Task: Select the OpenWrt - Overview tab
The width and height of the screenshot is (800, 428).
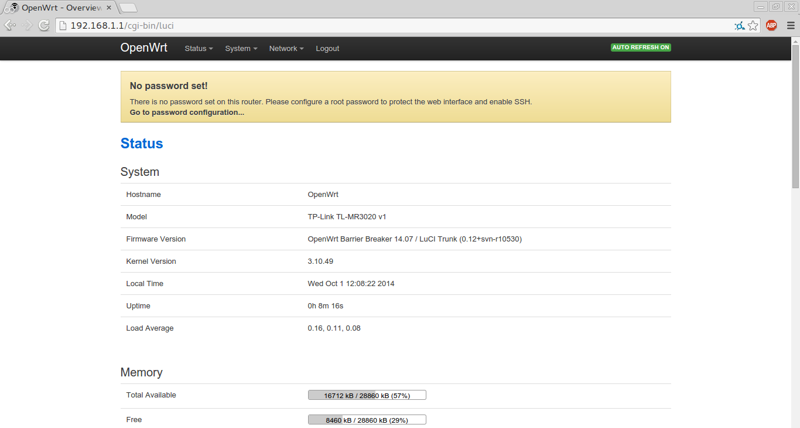Action: tap(61, 8)
